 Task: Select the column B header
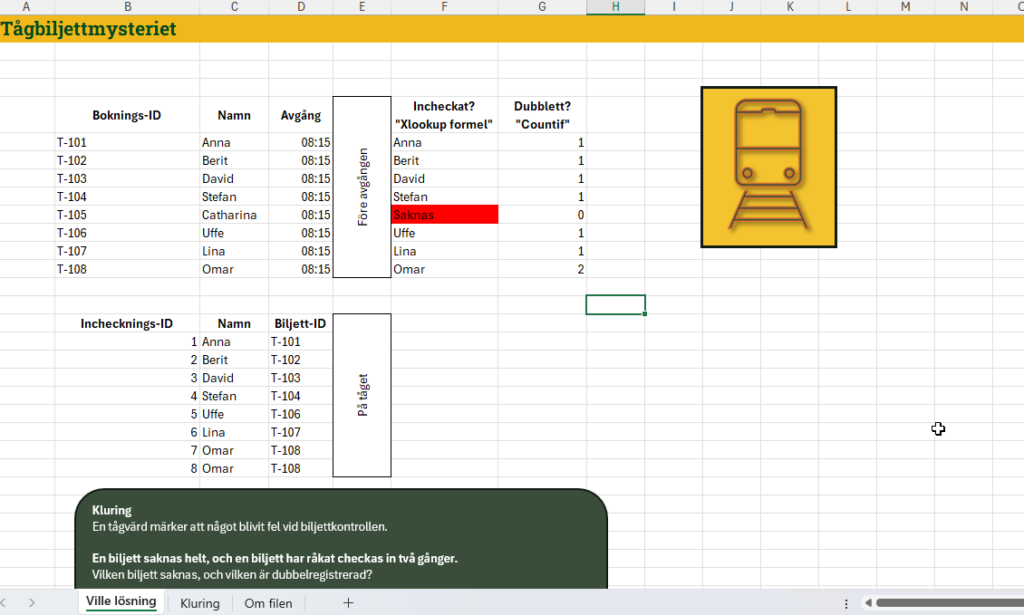coord(127,7)
